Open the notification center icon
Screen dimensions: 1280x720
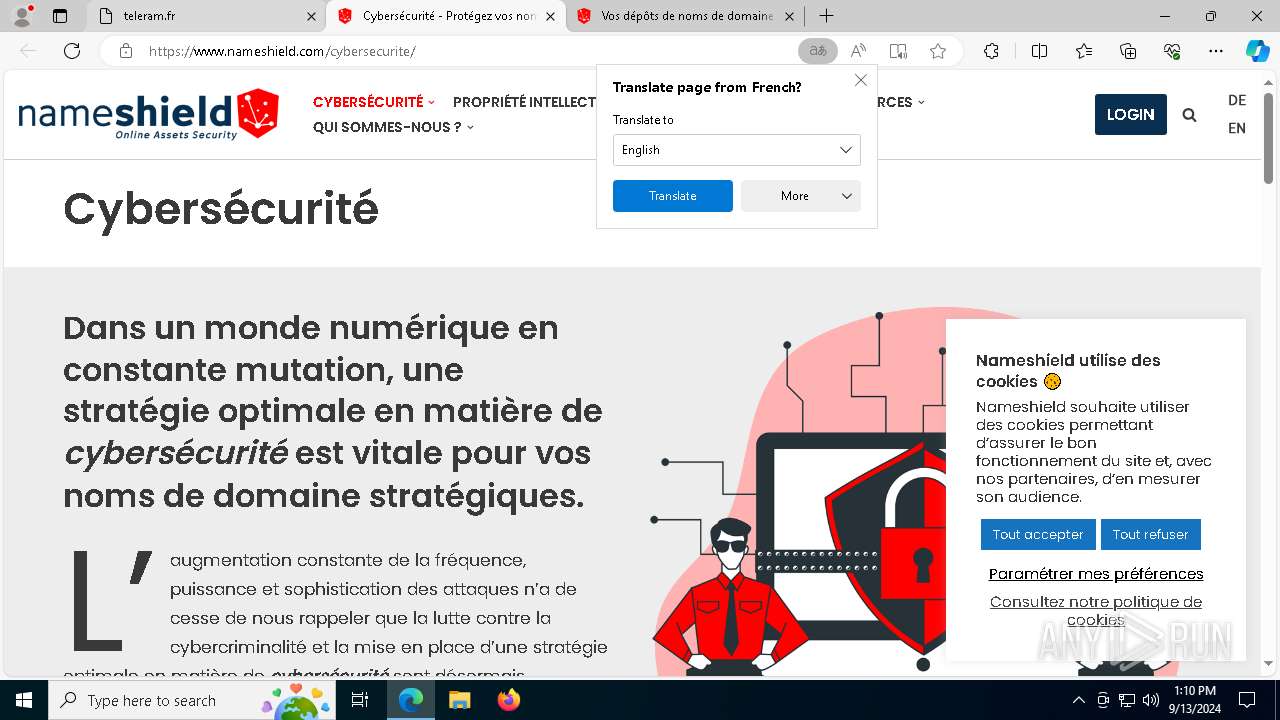pos(1247,700)
